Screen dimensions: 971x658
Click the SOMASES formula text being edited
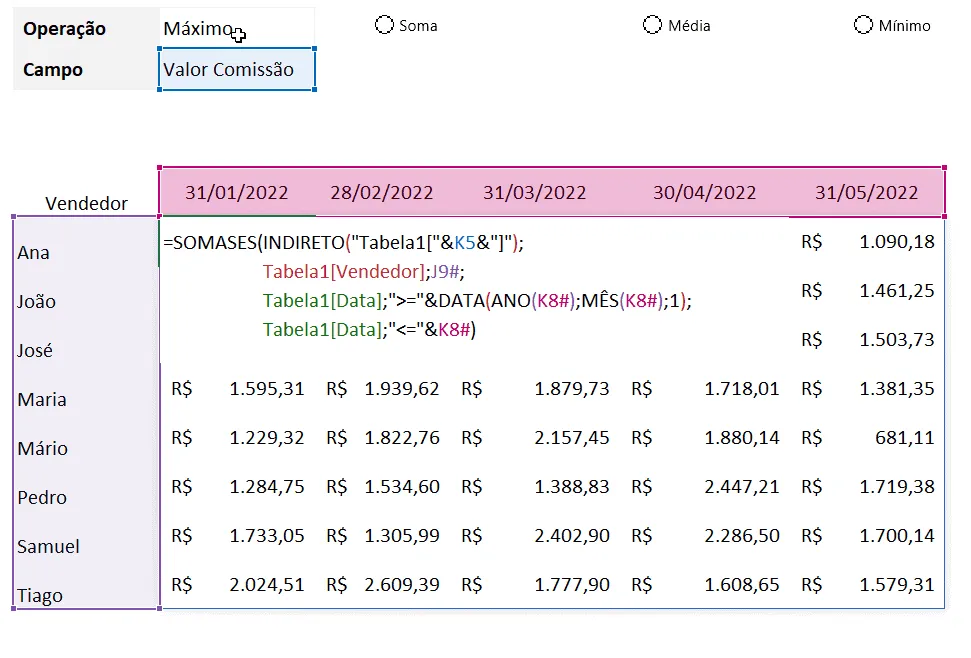427,285
